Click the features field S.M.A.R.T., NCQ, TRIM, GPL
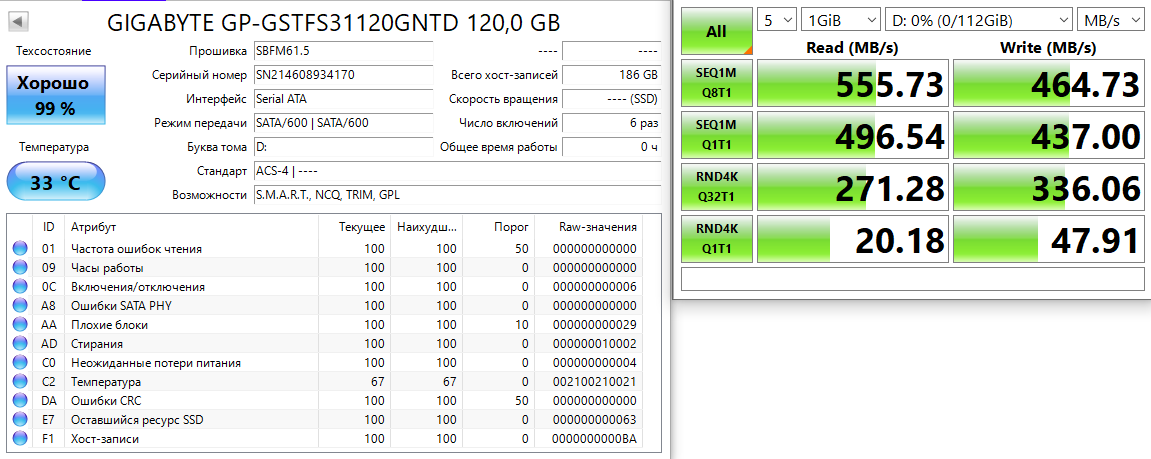The image size is (1151, 459). click(457, 195)
